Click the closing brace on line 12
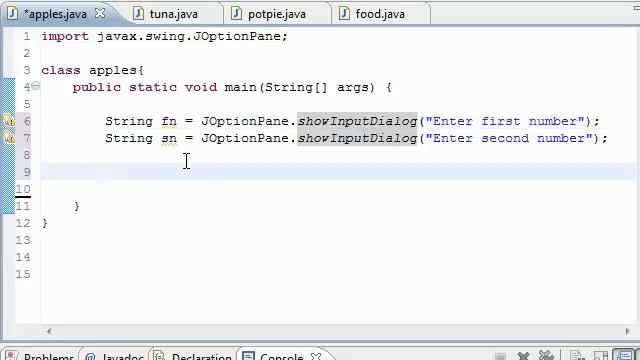This screenshot has height=360, width=640. coord(44,223)
